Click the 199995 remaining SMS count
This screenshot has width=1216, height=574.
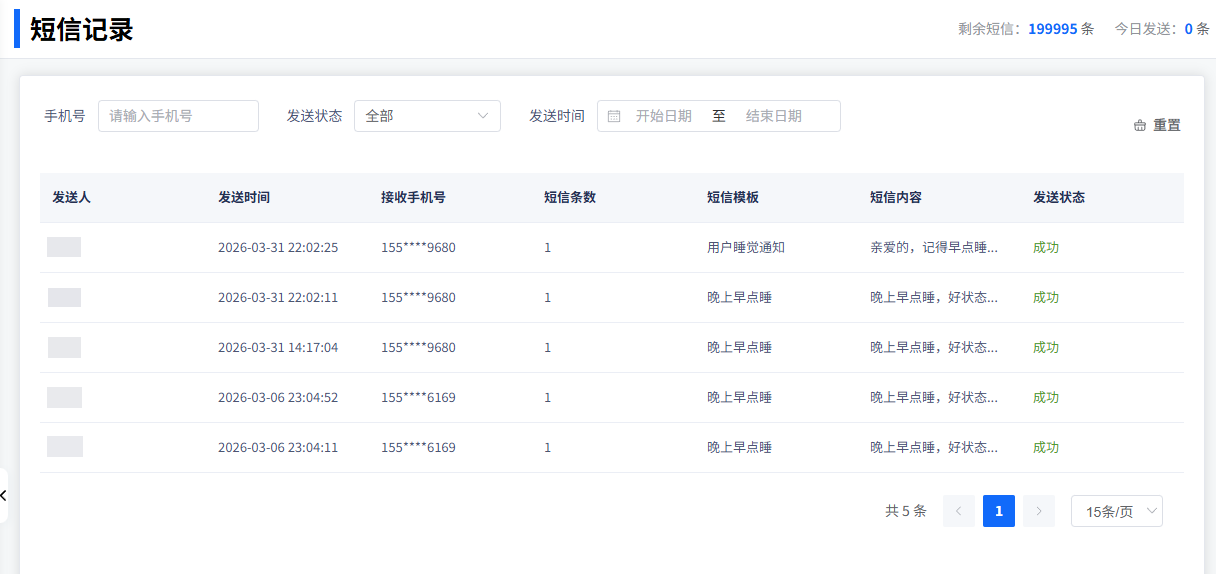pyautogui.click(x=1052, y=29)
